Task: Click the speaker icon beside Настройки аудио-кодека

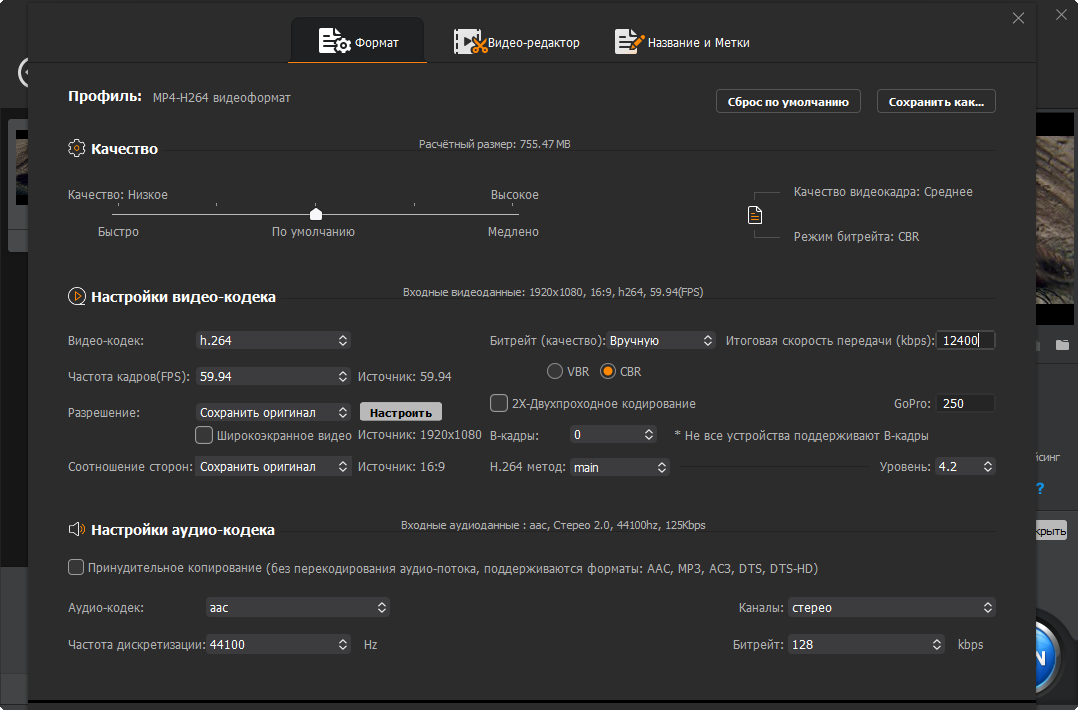Action: 76,529
